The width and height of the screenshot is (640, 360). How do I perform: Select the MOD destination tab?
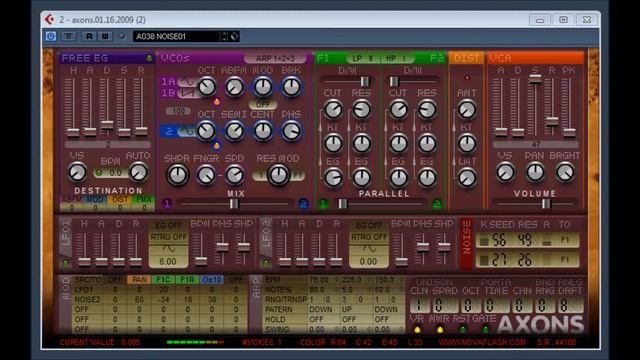[x=95, y=199]
